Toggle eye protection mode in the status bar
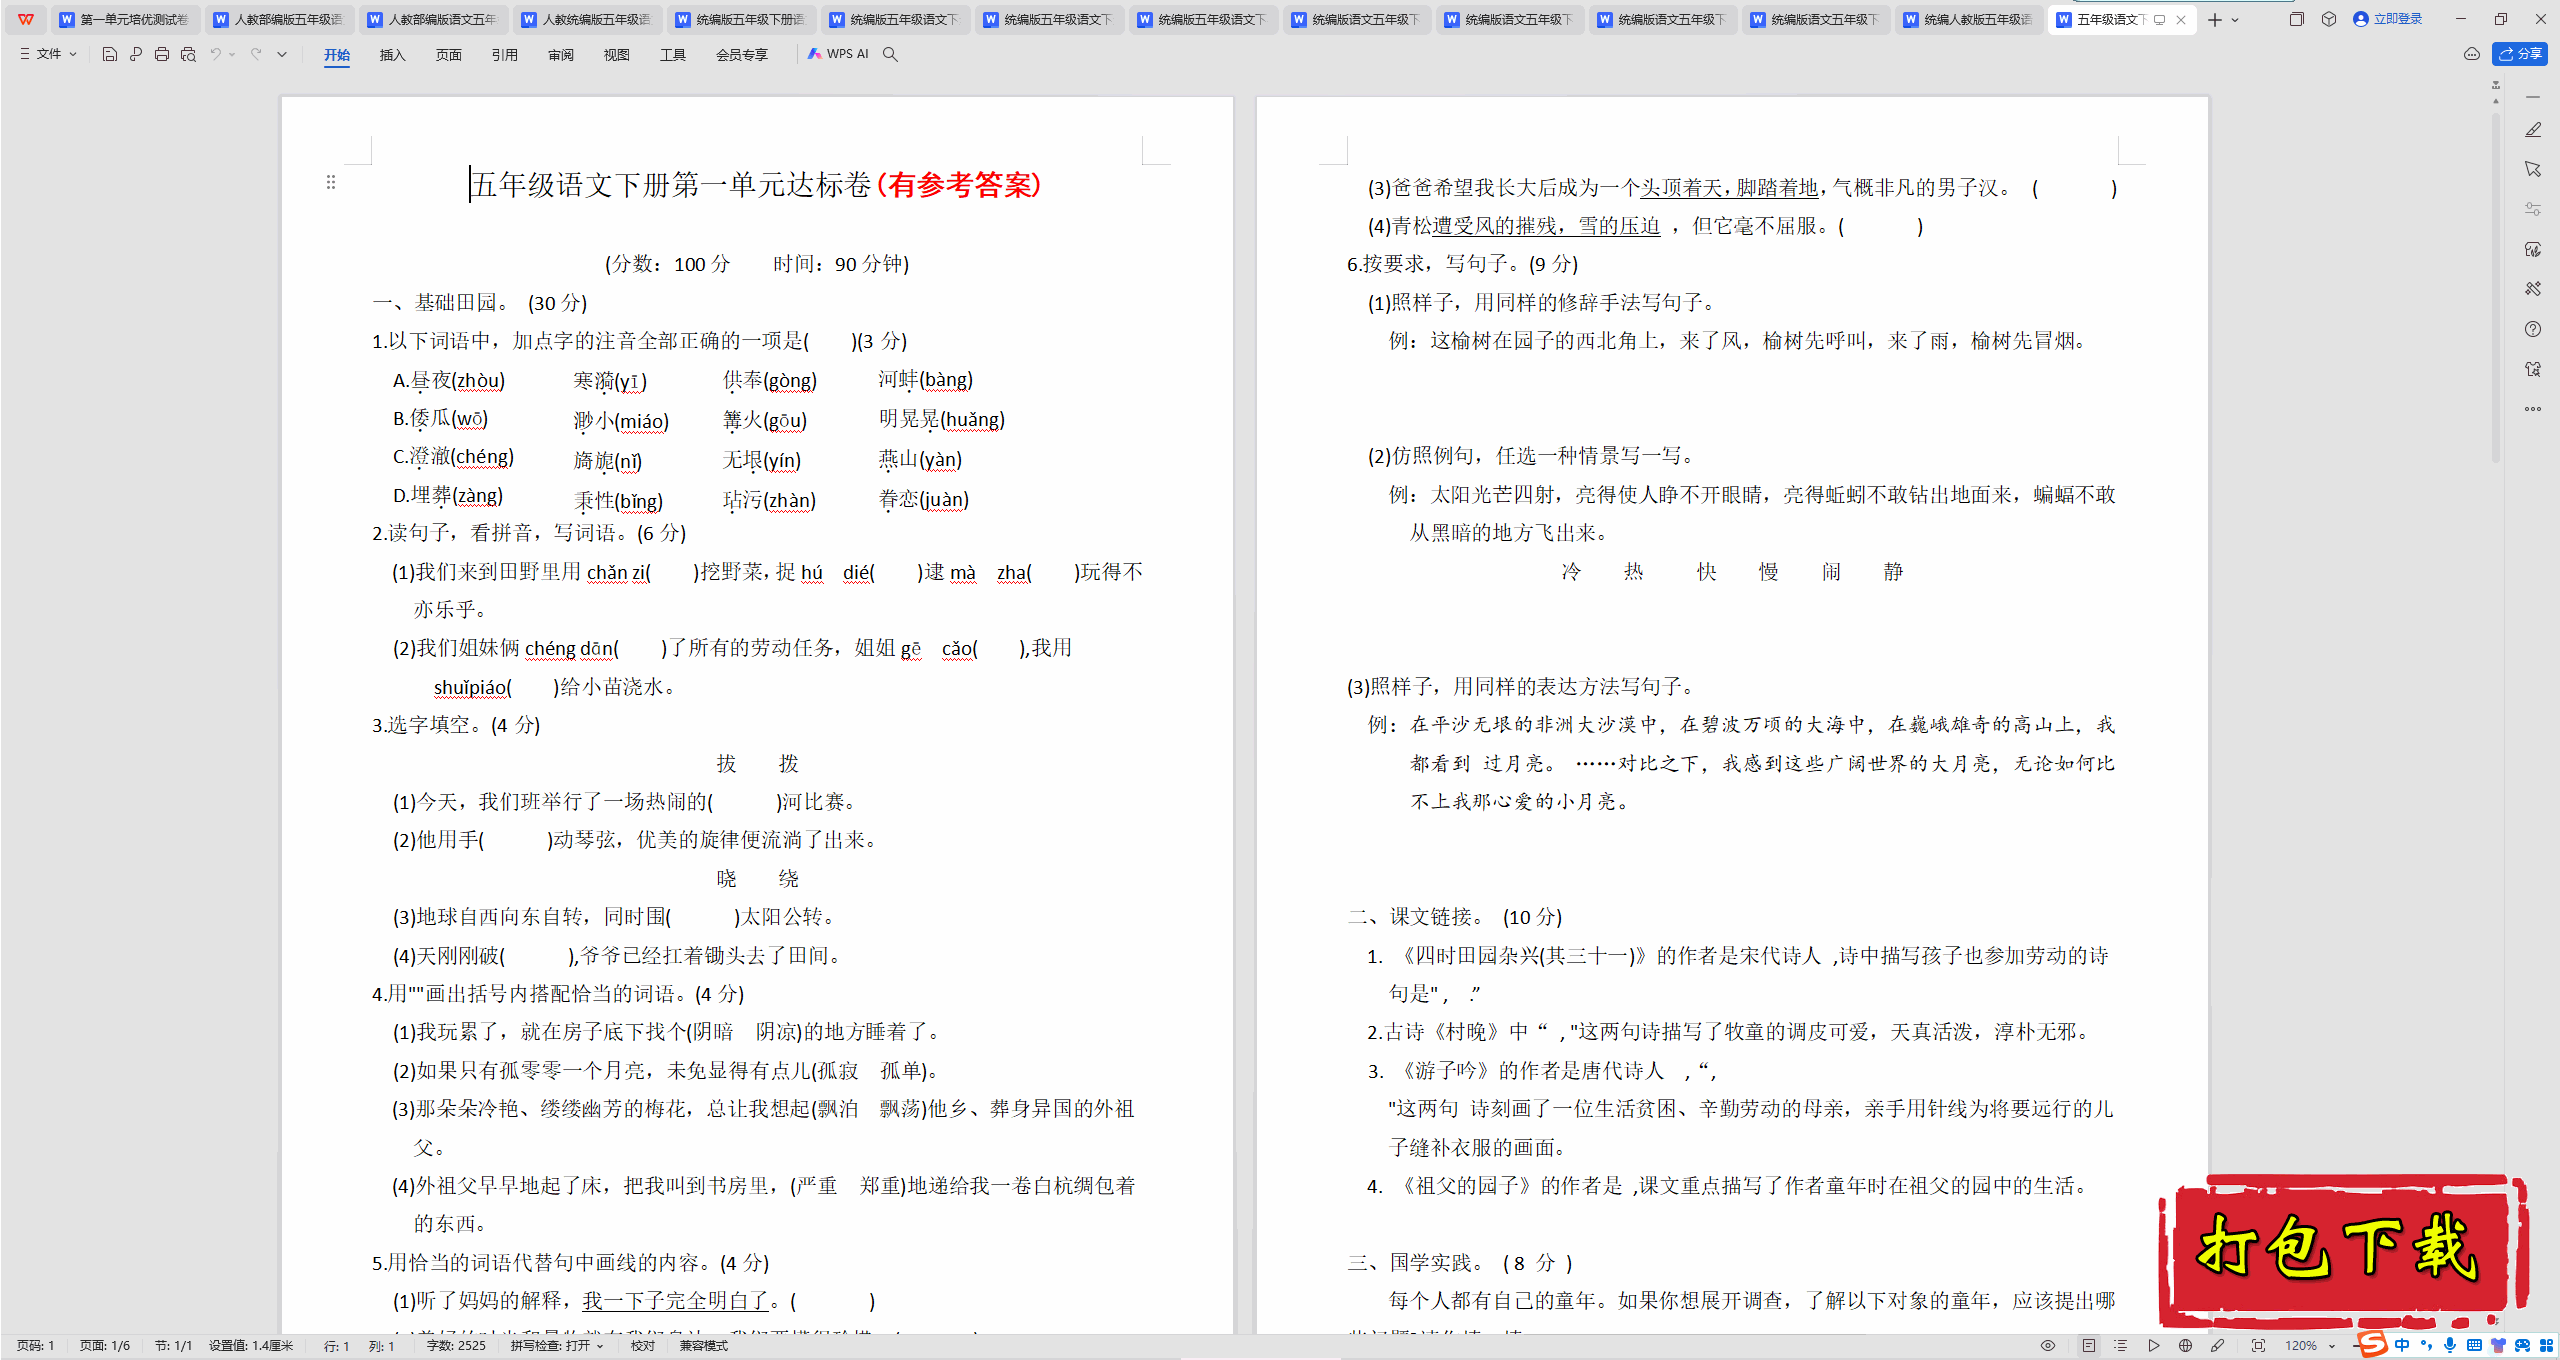 [2048, 1346]
